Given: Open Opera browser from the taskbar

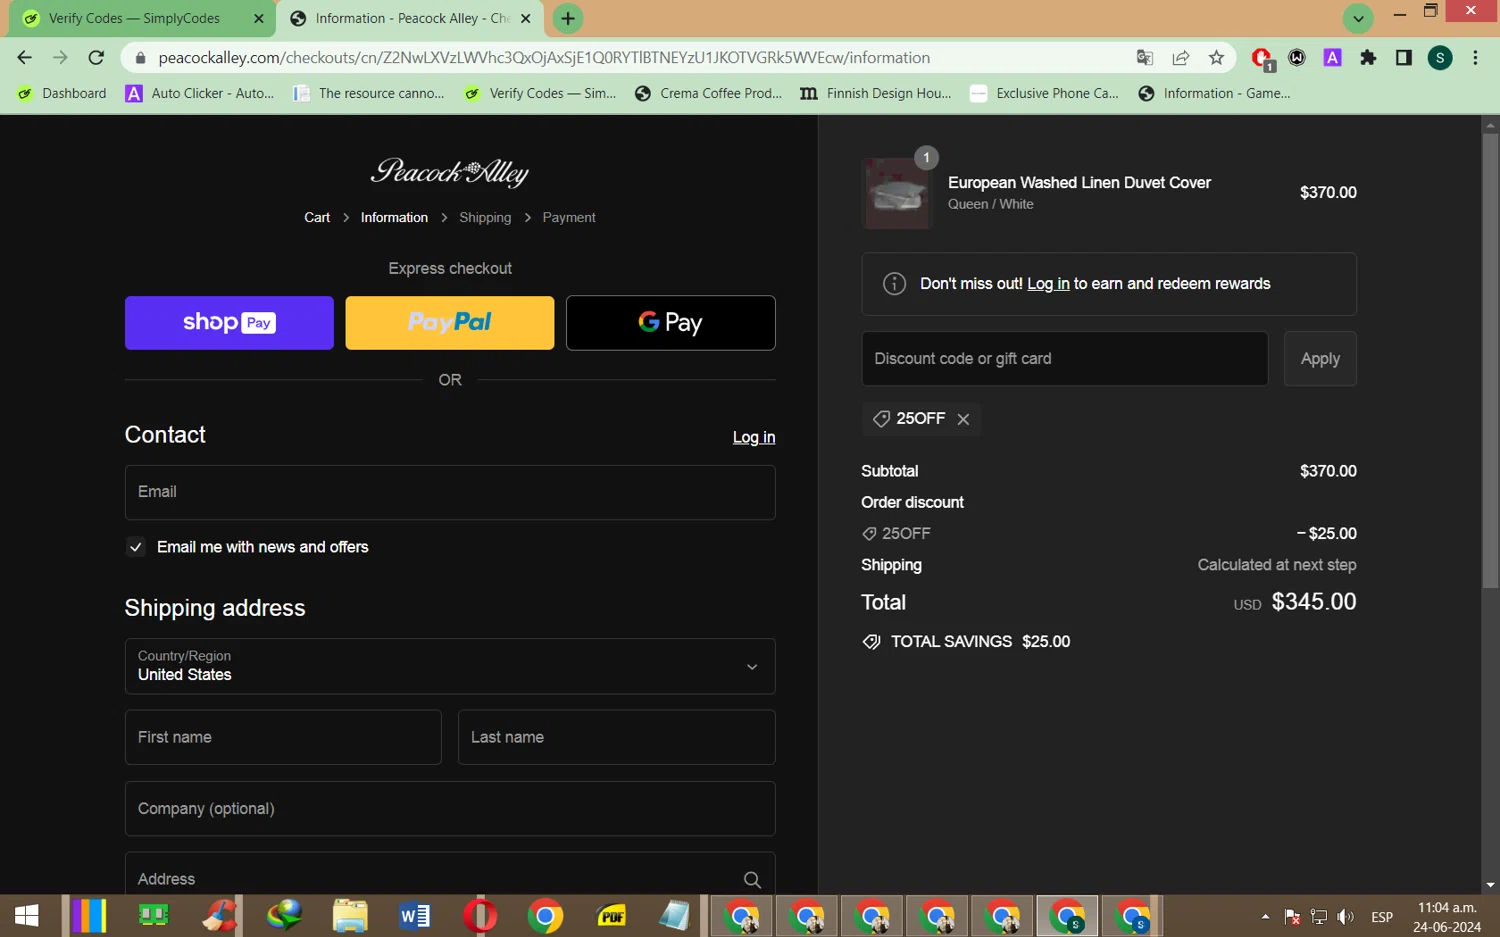Looking at the screenshot, I should [x=480, y=915].
